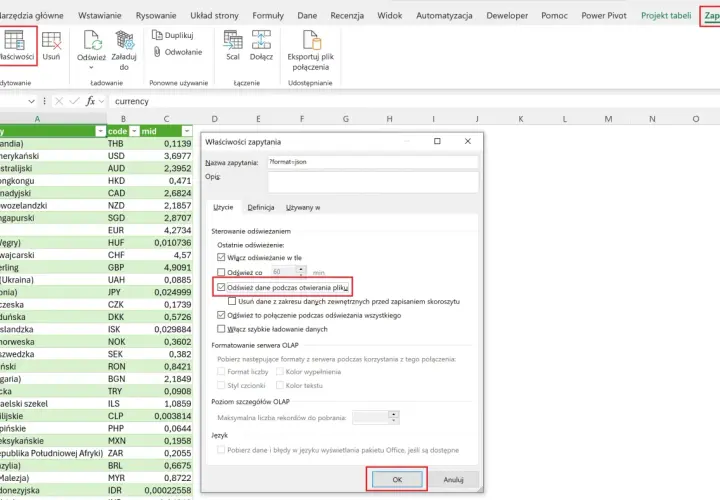
Task: Enable Włącz szybkie ładowanie danych
Action: [221, 329]
